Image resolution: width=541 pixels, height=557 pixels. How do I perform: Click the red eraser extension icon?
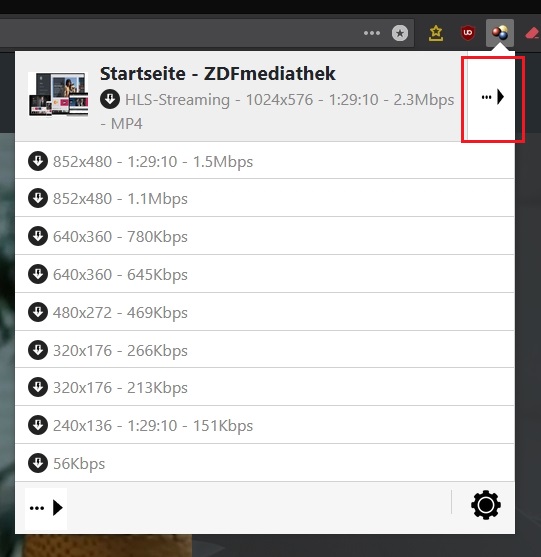tap(532, 33)
